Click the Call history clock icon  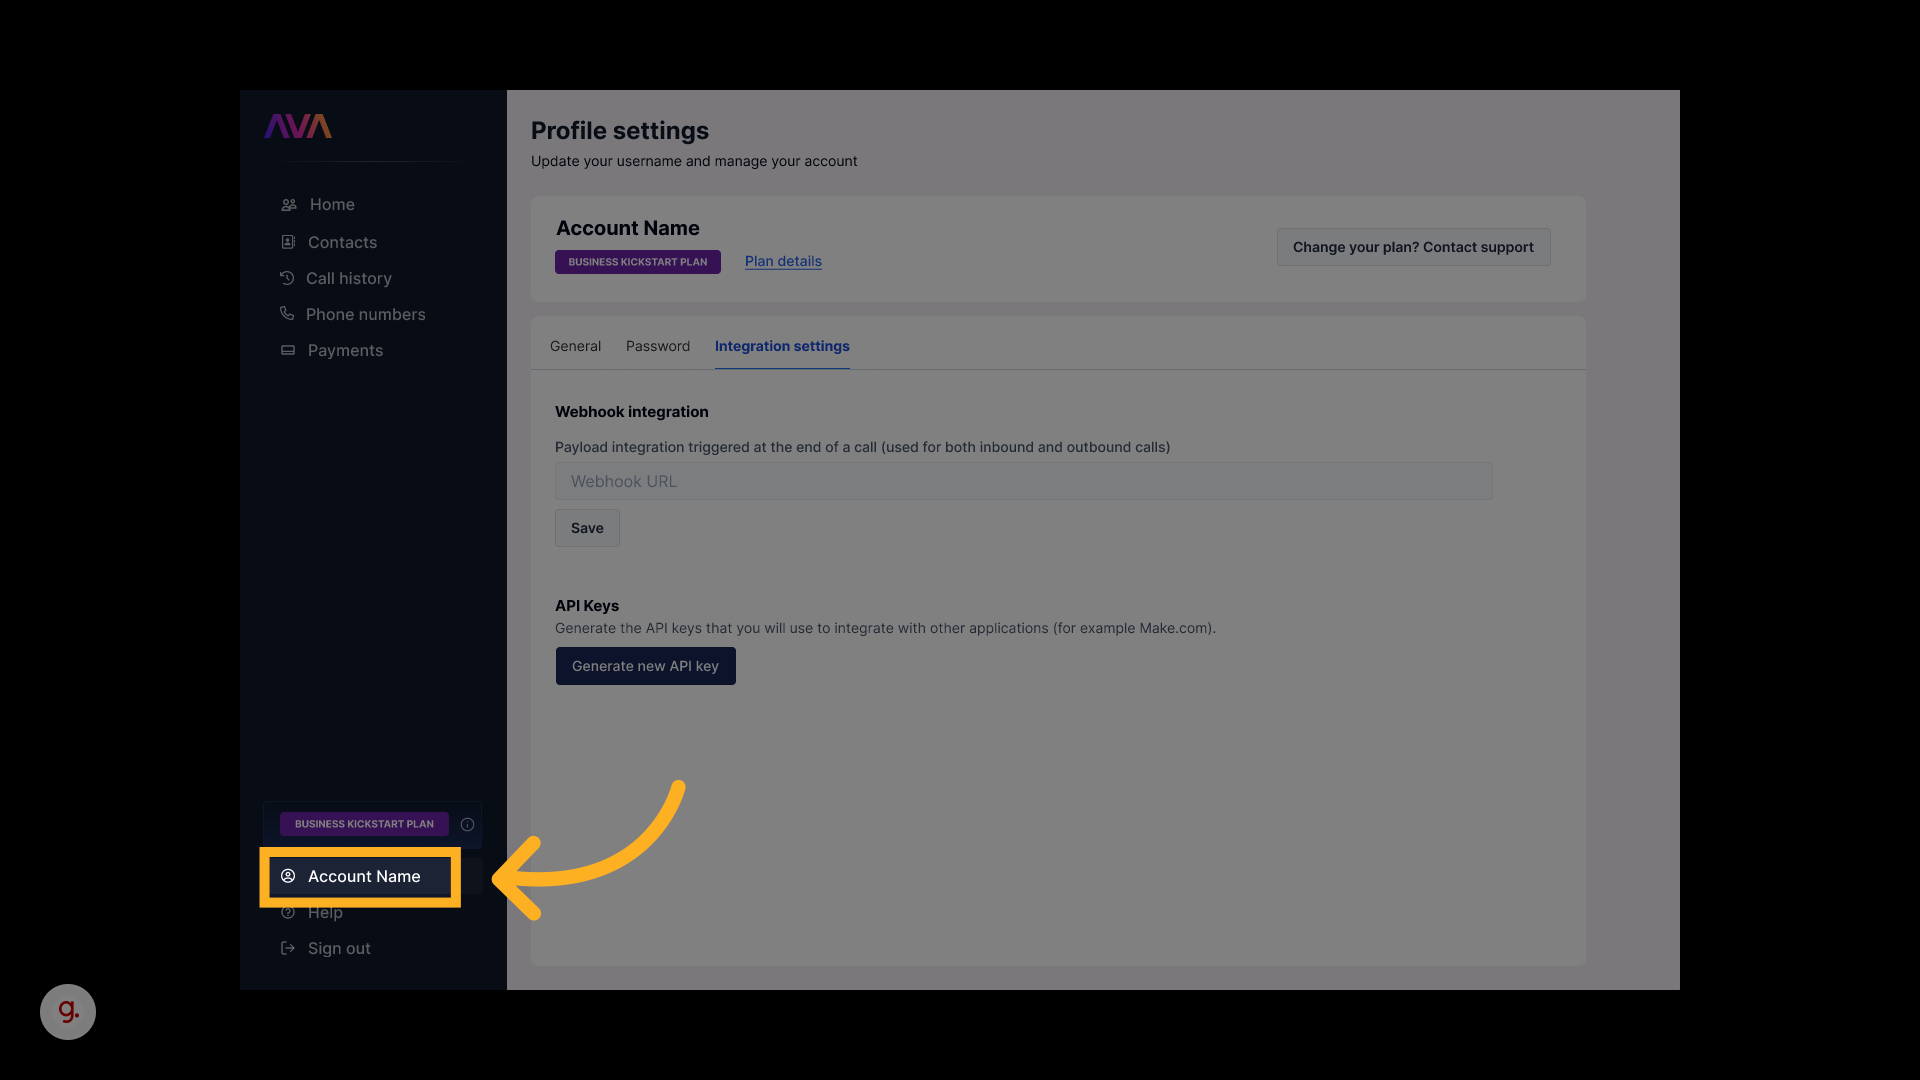[x=287, y=278]
